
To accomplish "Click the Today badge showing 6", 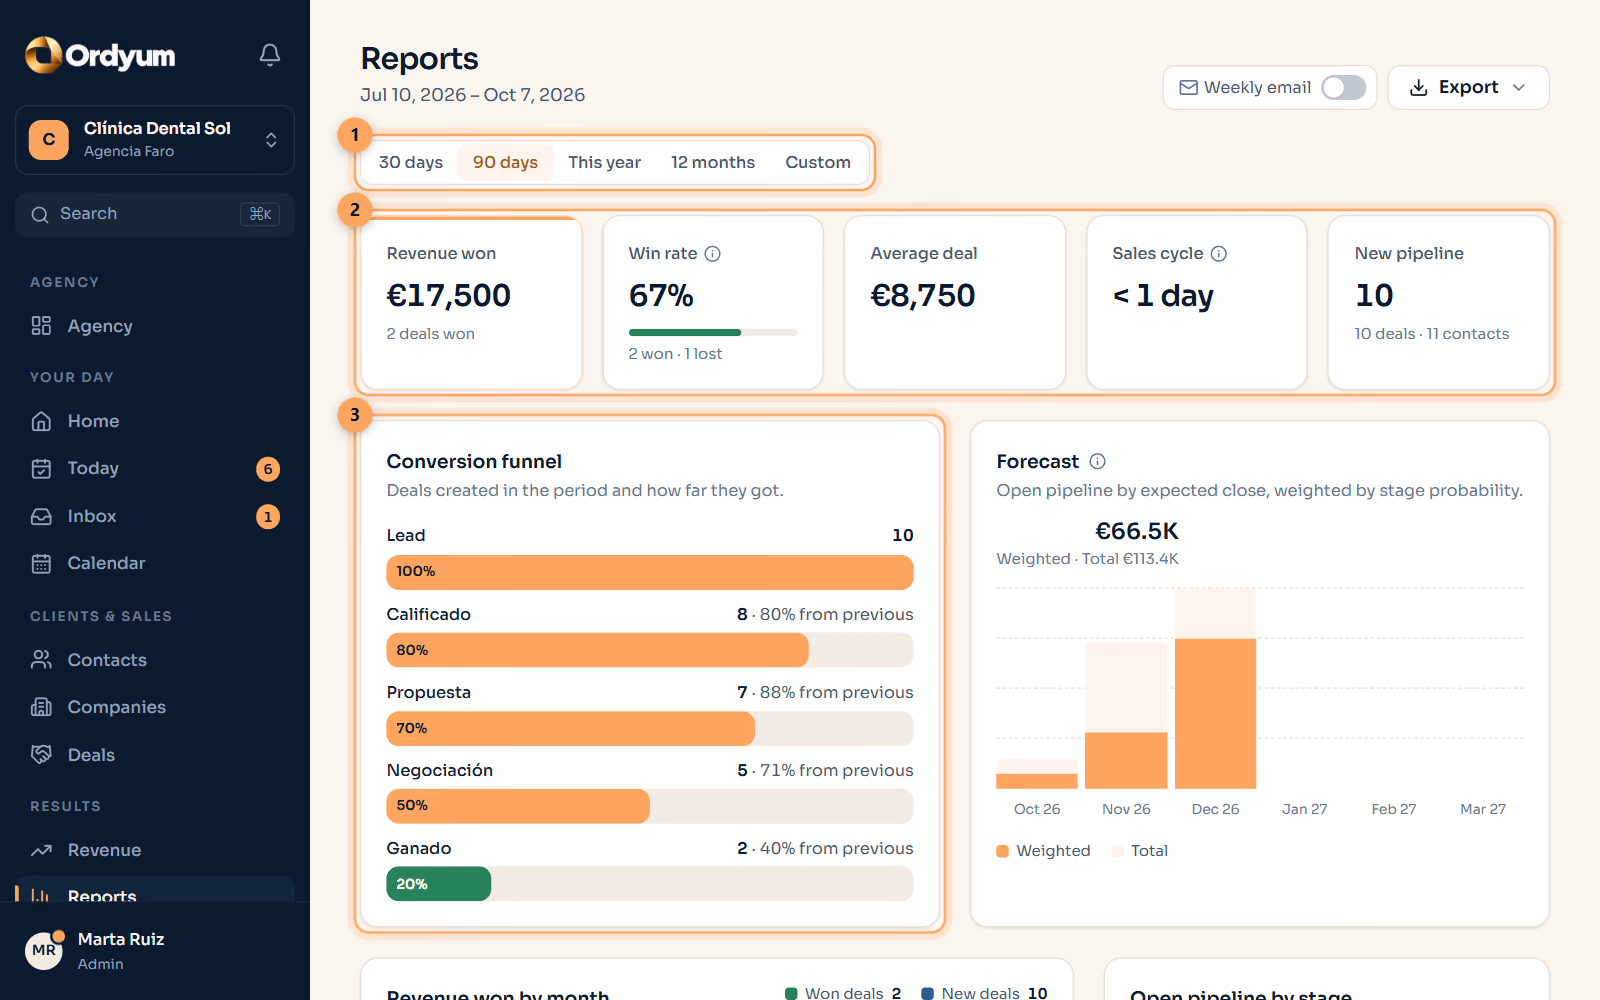I will click(268, 469).
